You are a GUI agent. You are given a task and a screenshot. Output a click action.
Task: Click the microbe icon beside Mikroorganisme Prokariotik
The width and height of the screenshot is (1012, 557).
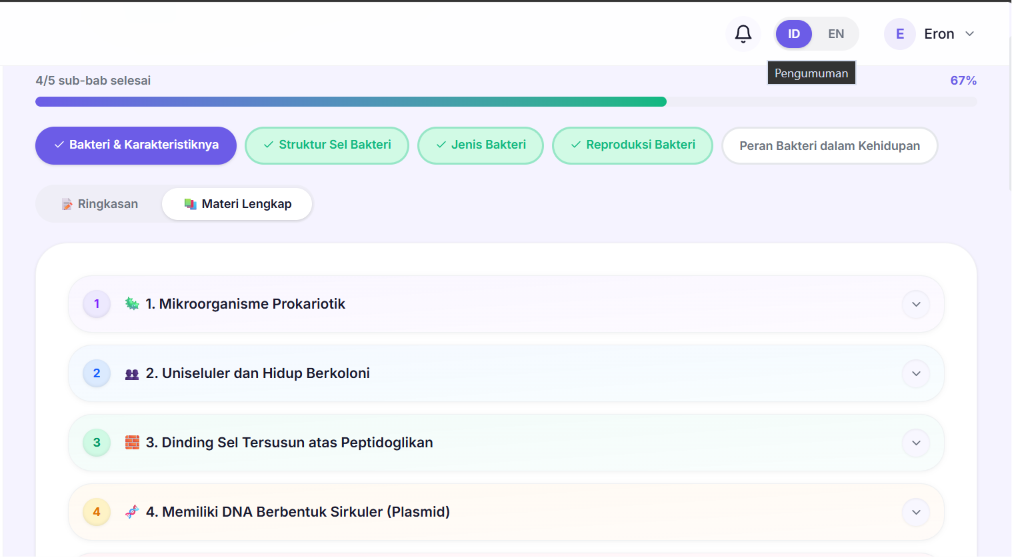click(132, 303)
